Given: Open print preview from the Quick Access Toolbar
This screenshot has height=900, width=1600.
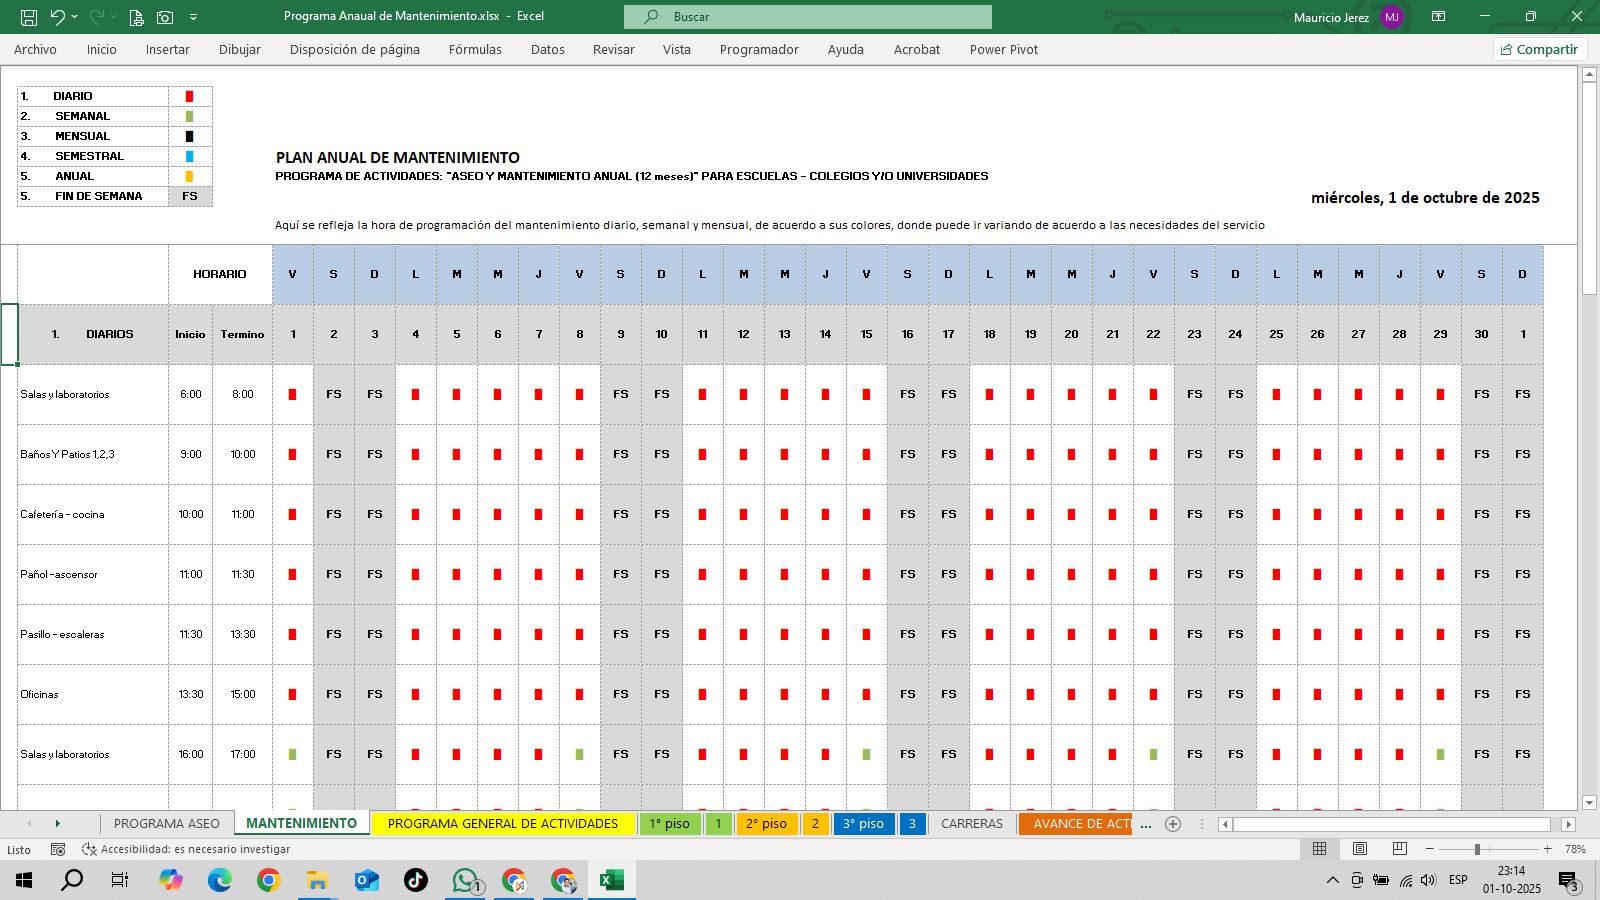Looking at the screenshot, I should (136, 17).
